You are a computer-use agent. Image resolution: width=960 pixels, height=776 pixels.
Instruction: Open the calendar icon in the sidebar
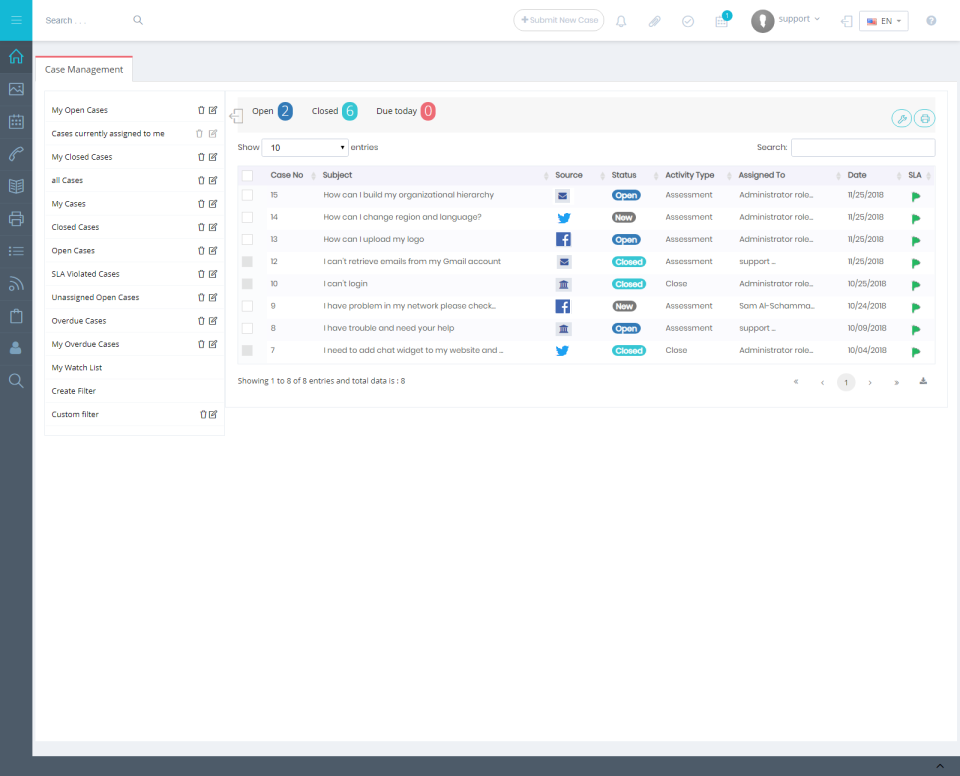tap(15, 121)
